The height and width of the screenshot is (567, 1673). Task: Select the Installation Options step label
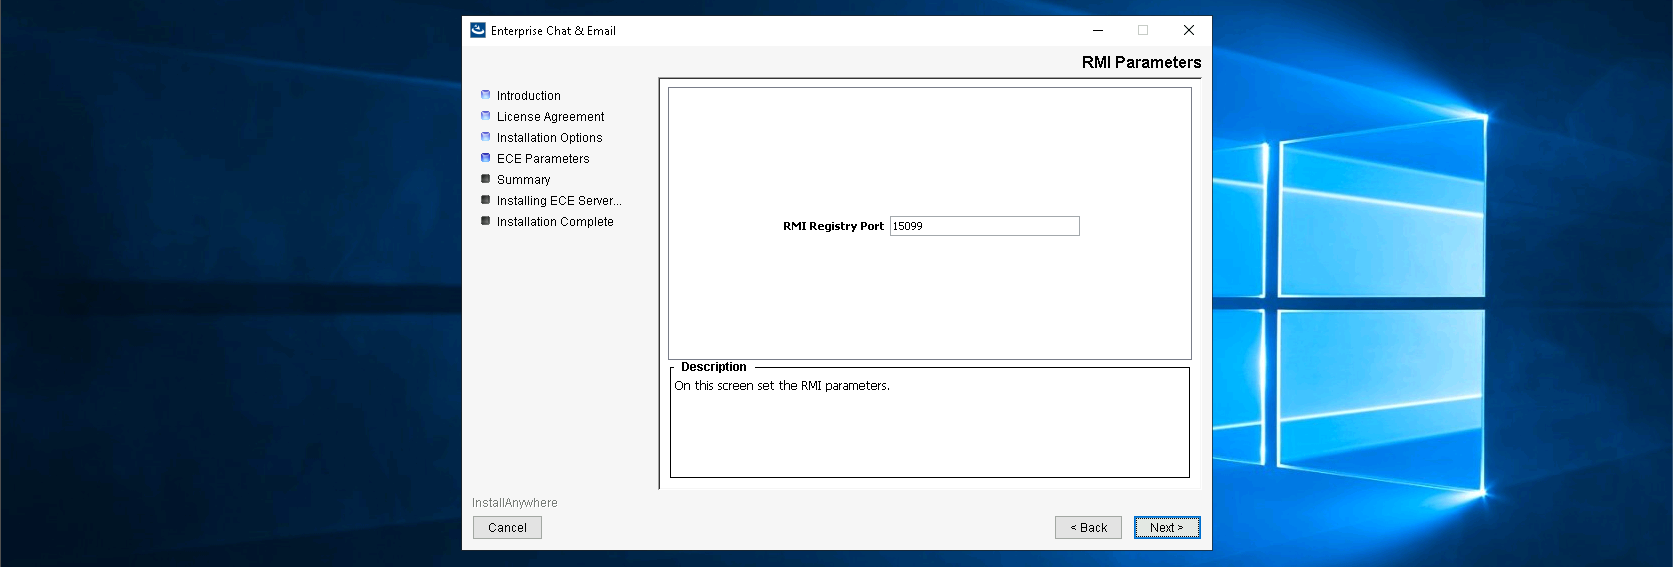tap(549, 138)
